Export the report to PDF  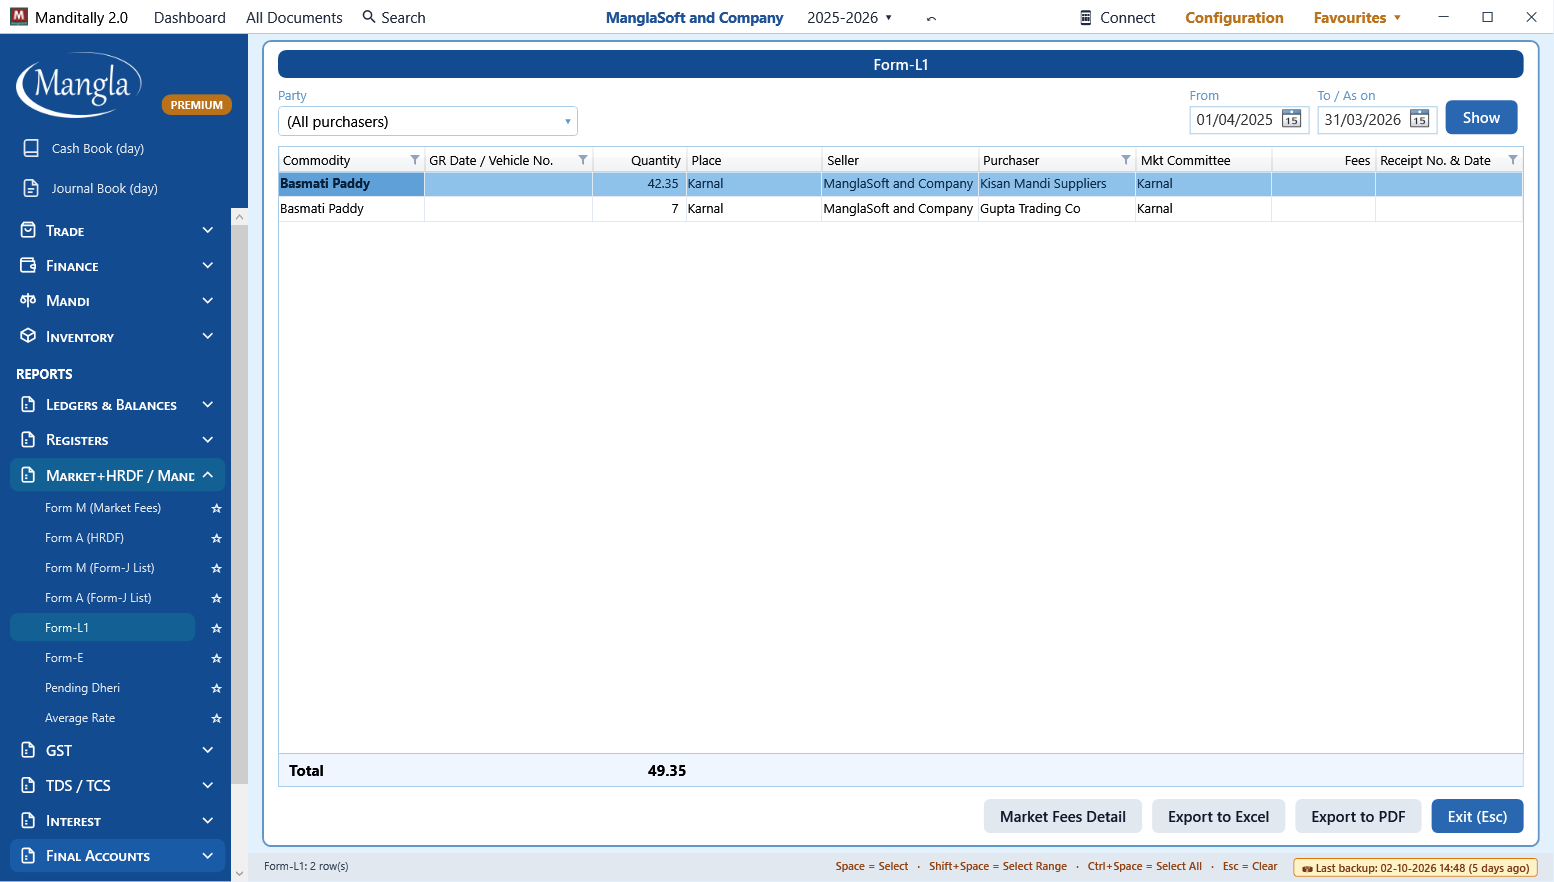pos(1358,817)
